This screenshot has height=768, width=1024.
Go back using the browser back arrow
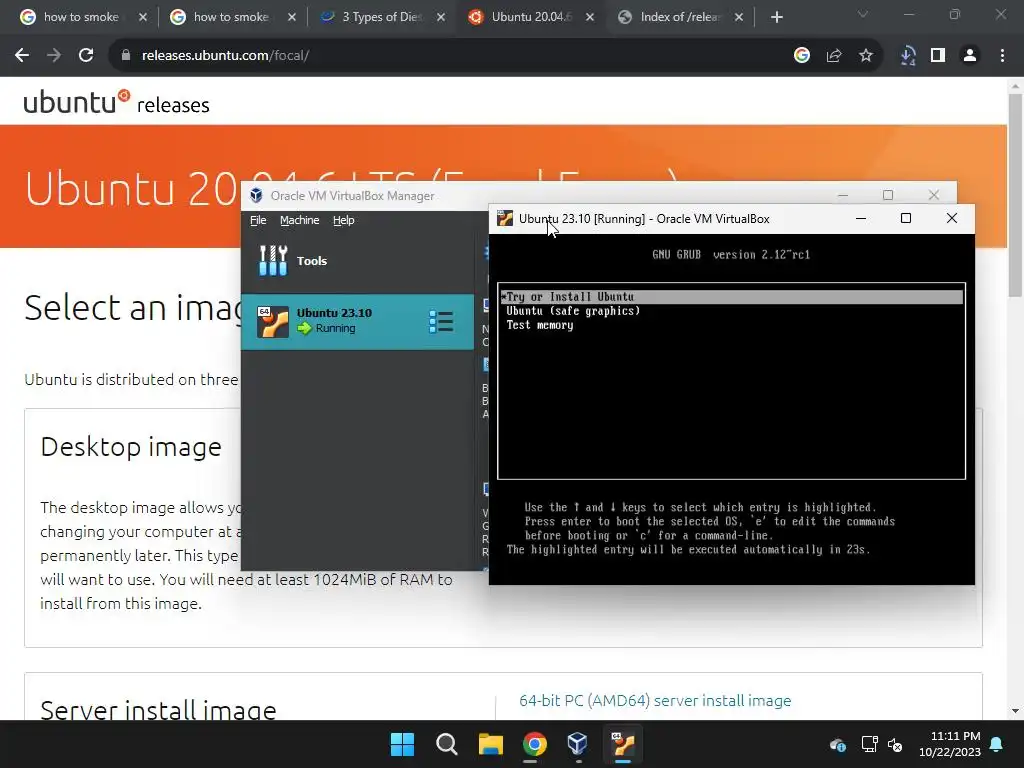(x=22, y=56)
